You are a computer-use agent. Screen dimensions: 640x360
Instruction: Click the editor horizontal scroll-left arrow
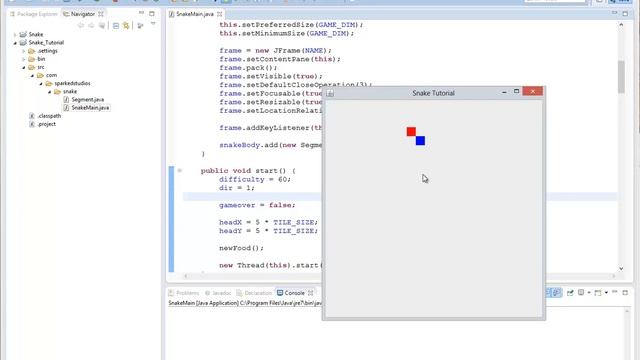pyautogui.click(x=186, y=276)
